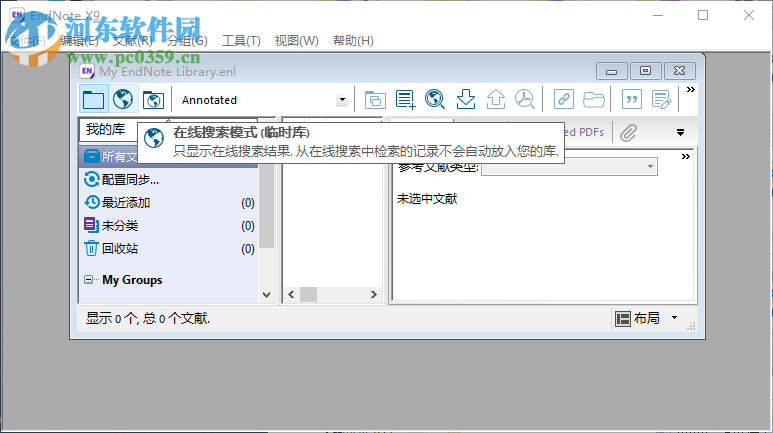
Task: Click the 未选中文献 text
Action: [x=427, y=199]
